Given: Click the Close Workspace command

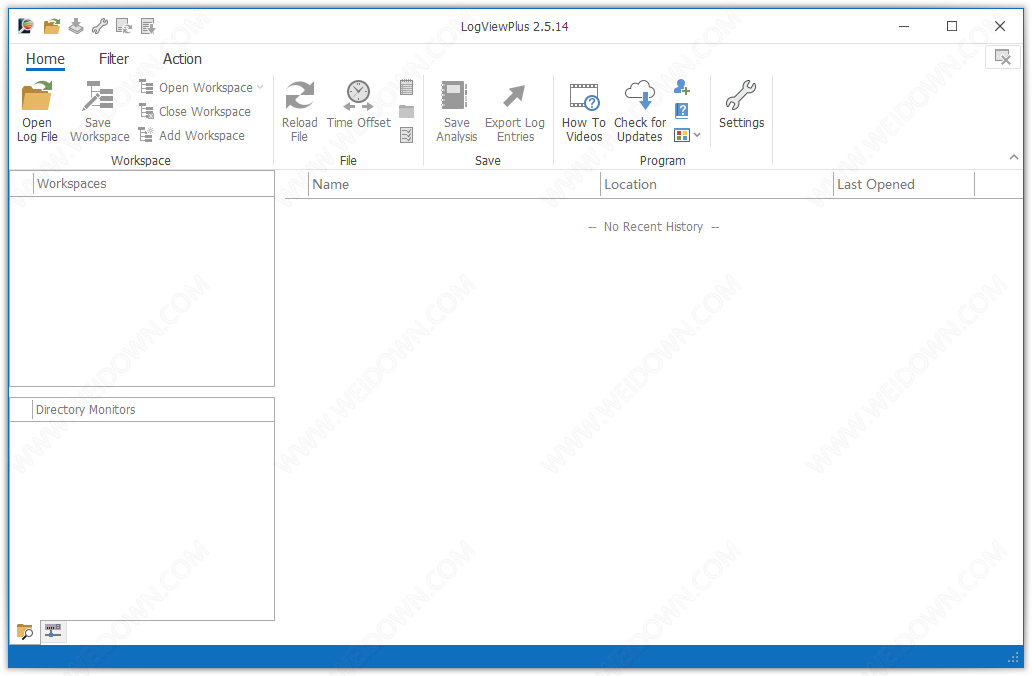Looking at the screenshot, I should pyautogui.click(x=195, y=111).
